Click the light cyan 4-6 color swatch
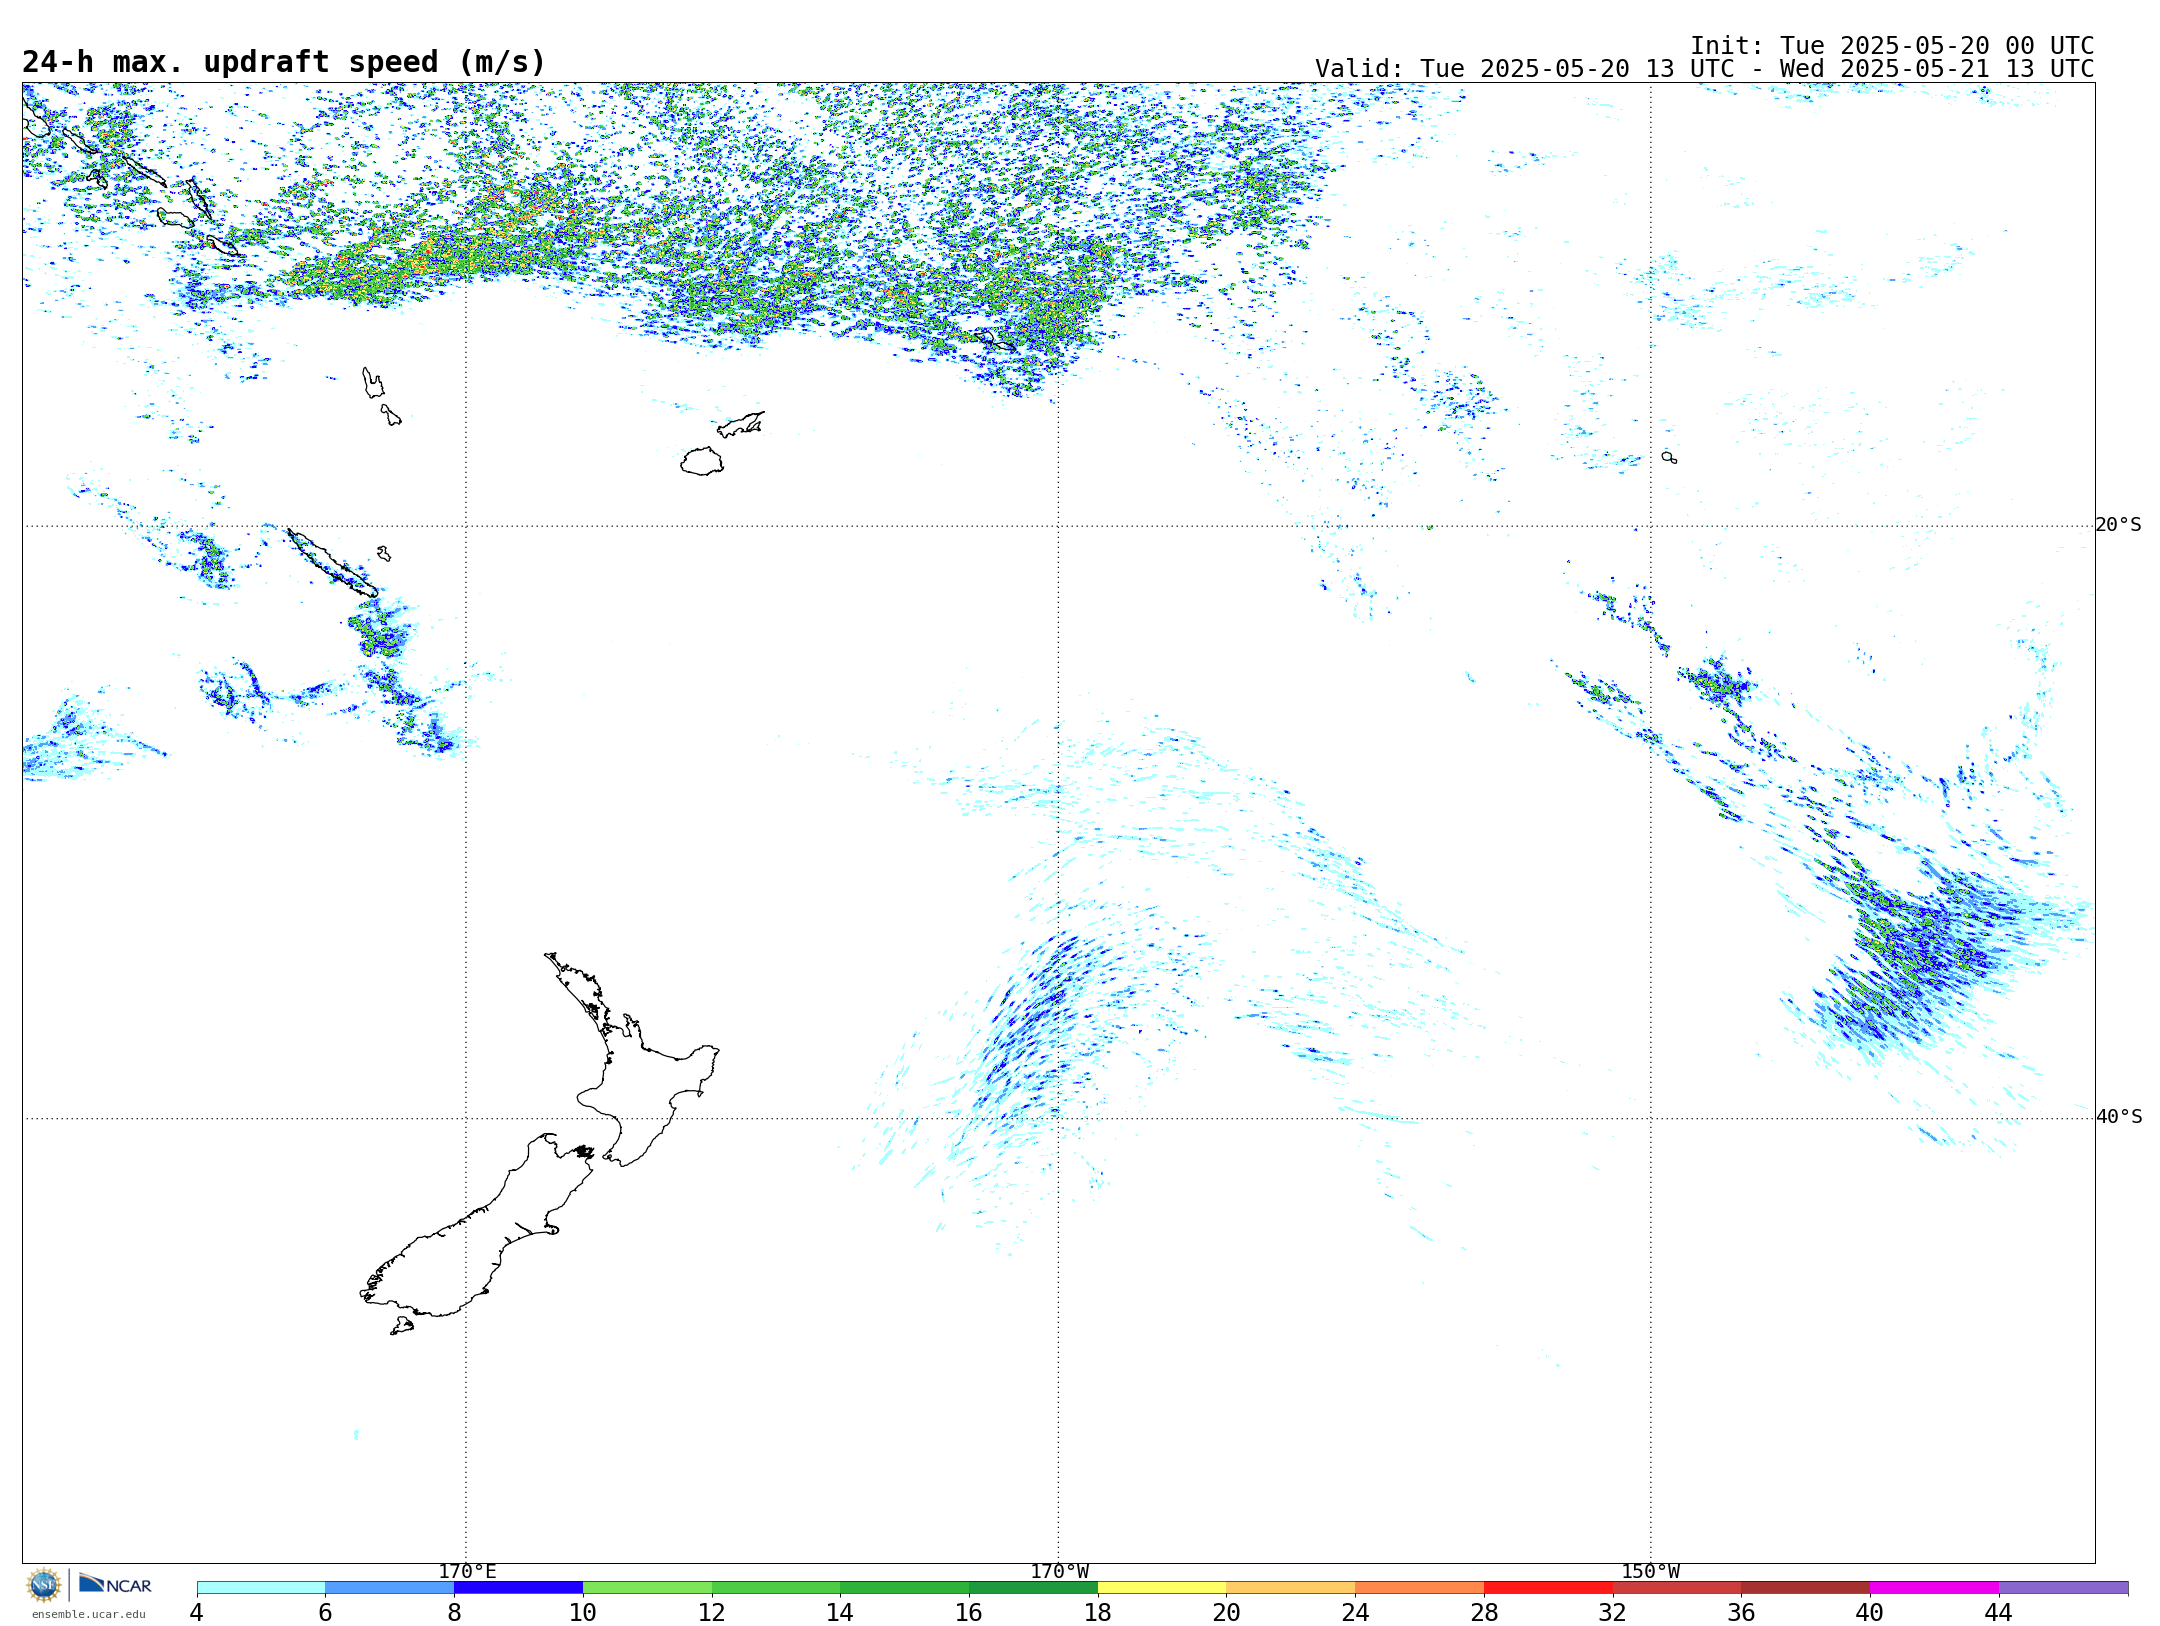 (x=261, y=1588)
